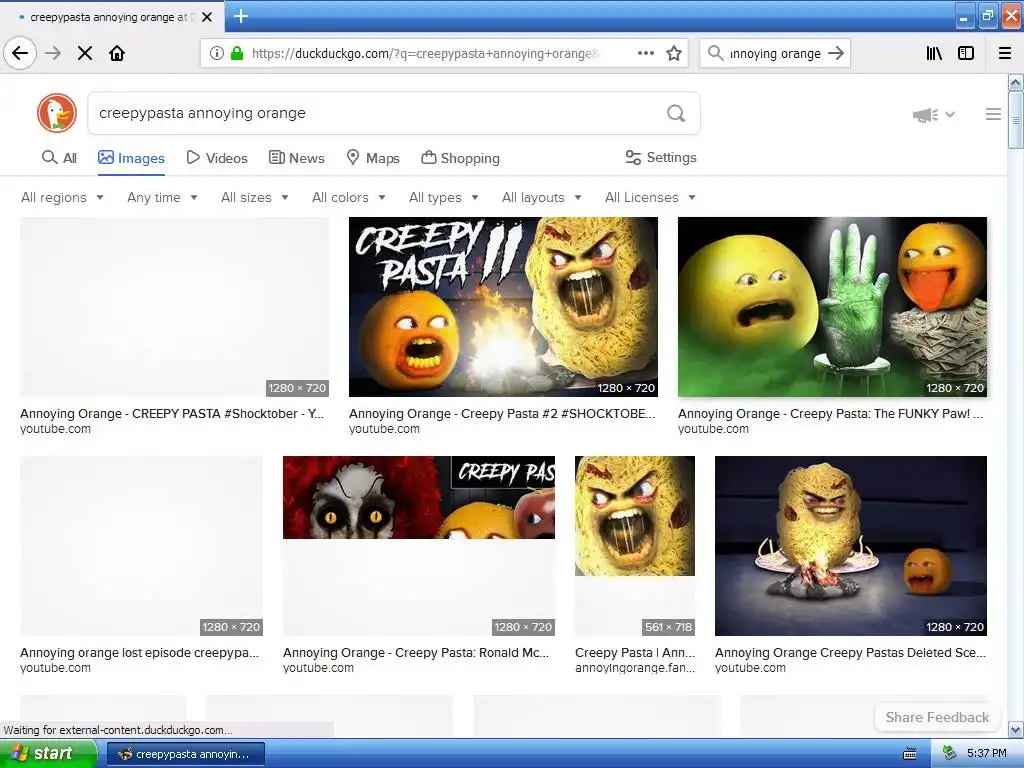Click the DuckDuckGo search magnifier button
This screenshot has width=1024, height=768.
click(x=676, y=113)
